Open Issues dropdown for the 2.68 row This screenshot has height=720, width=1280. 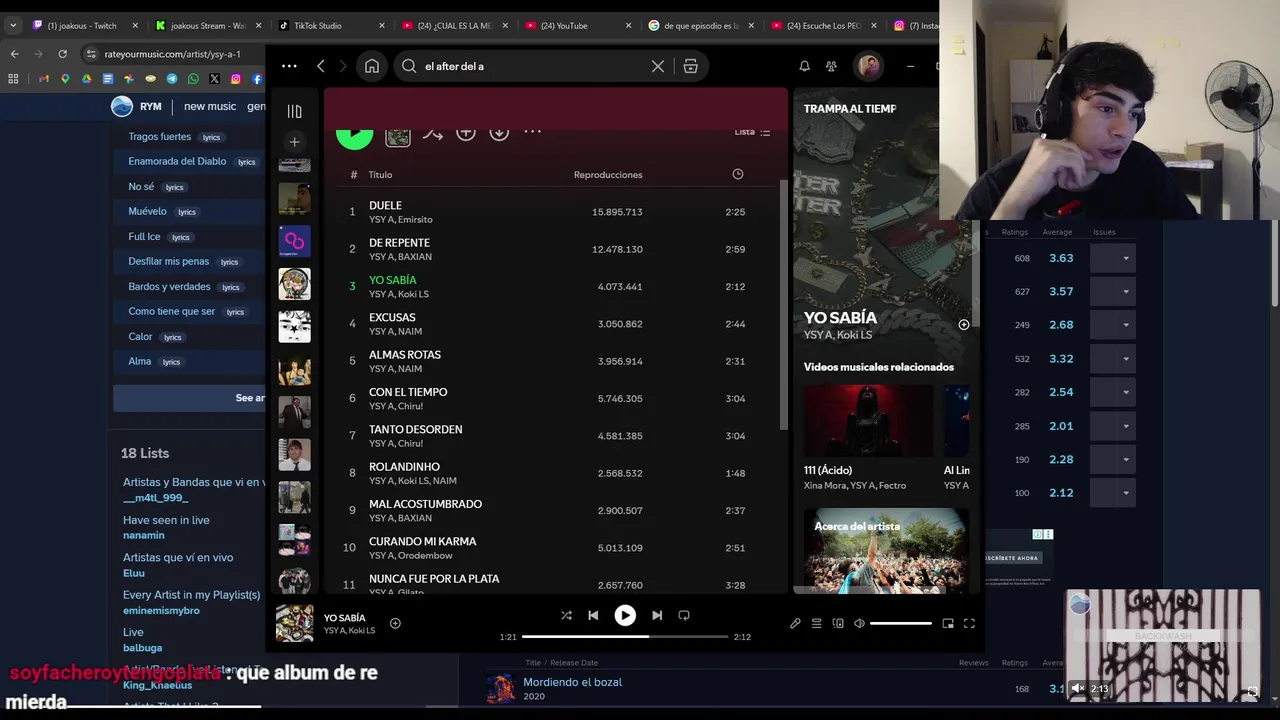click(x=1113, y=325)
